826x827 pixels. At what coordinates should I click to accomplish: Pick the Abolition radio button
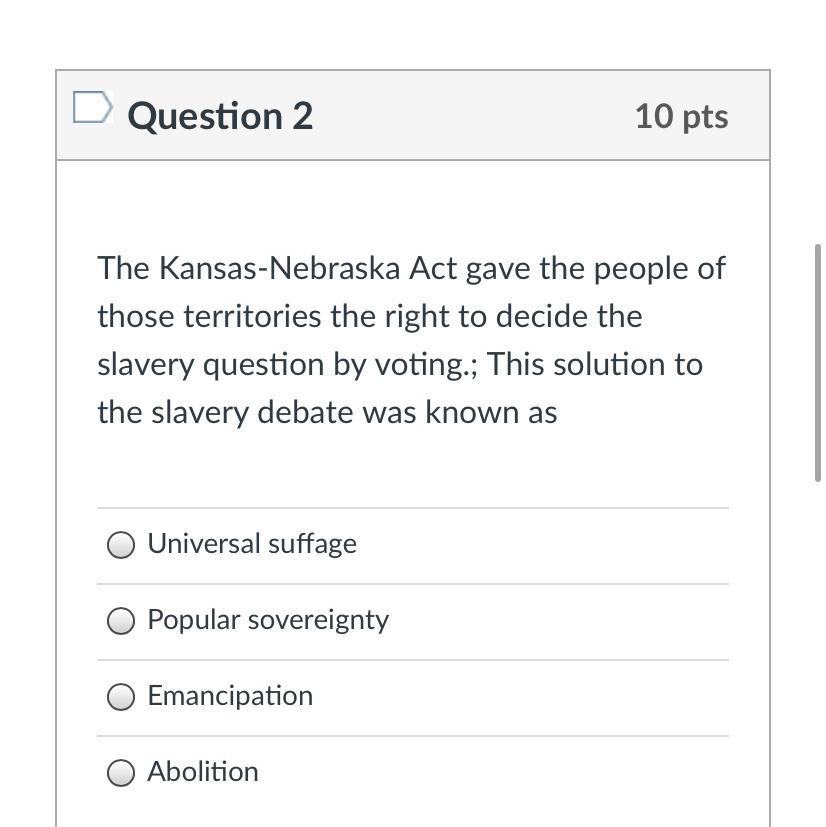click(x=121, y=773)
